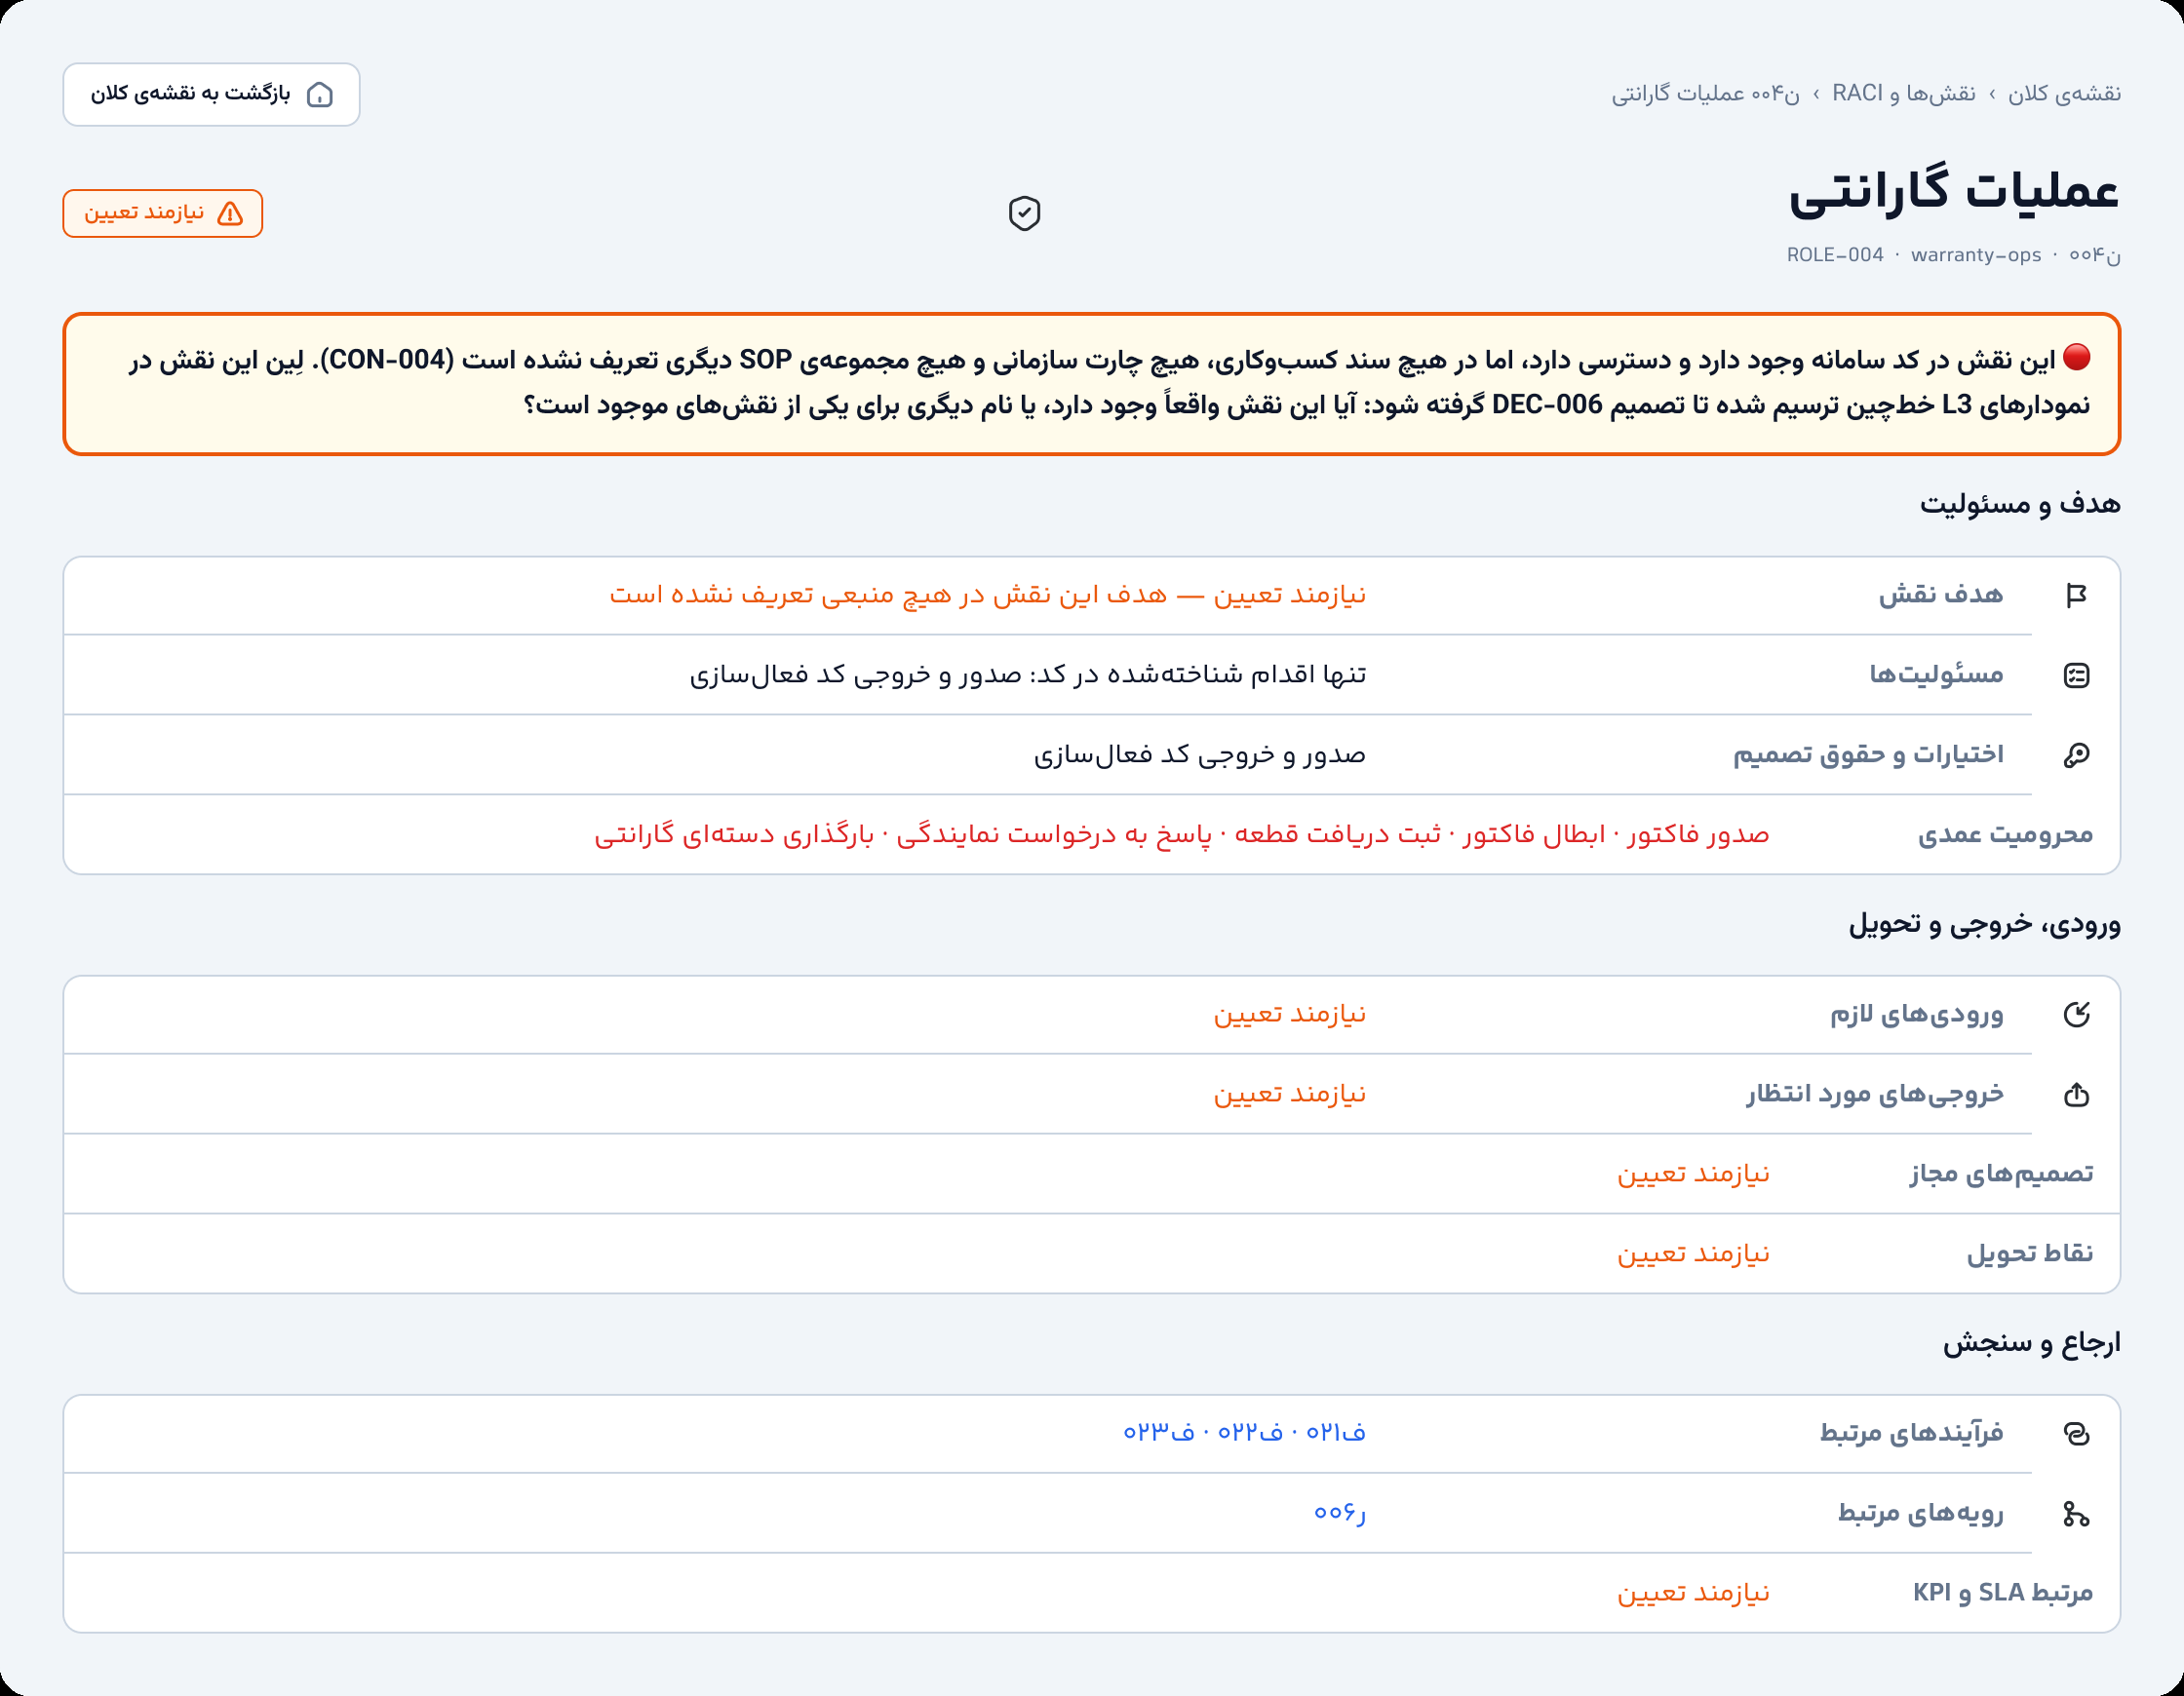Click the نیازمند تعیین warning badge
The image size is (2184, 1696).
[163, 213]
